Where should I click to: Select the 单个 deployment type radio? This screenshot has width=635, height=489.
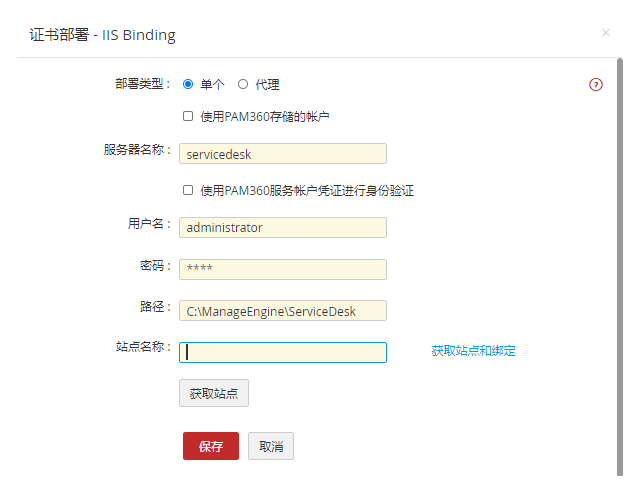(x=188, y=85)
